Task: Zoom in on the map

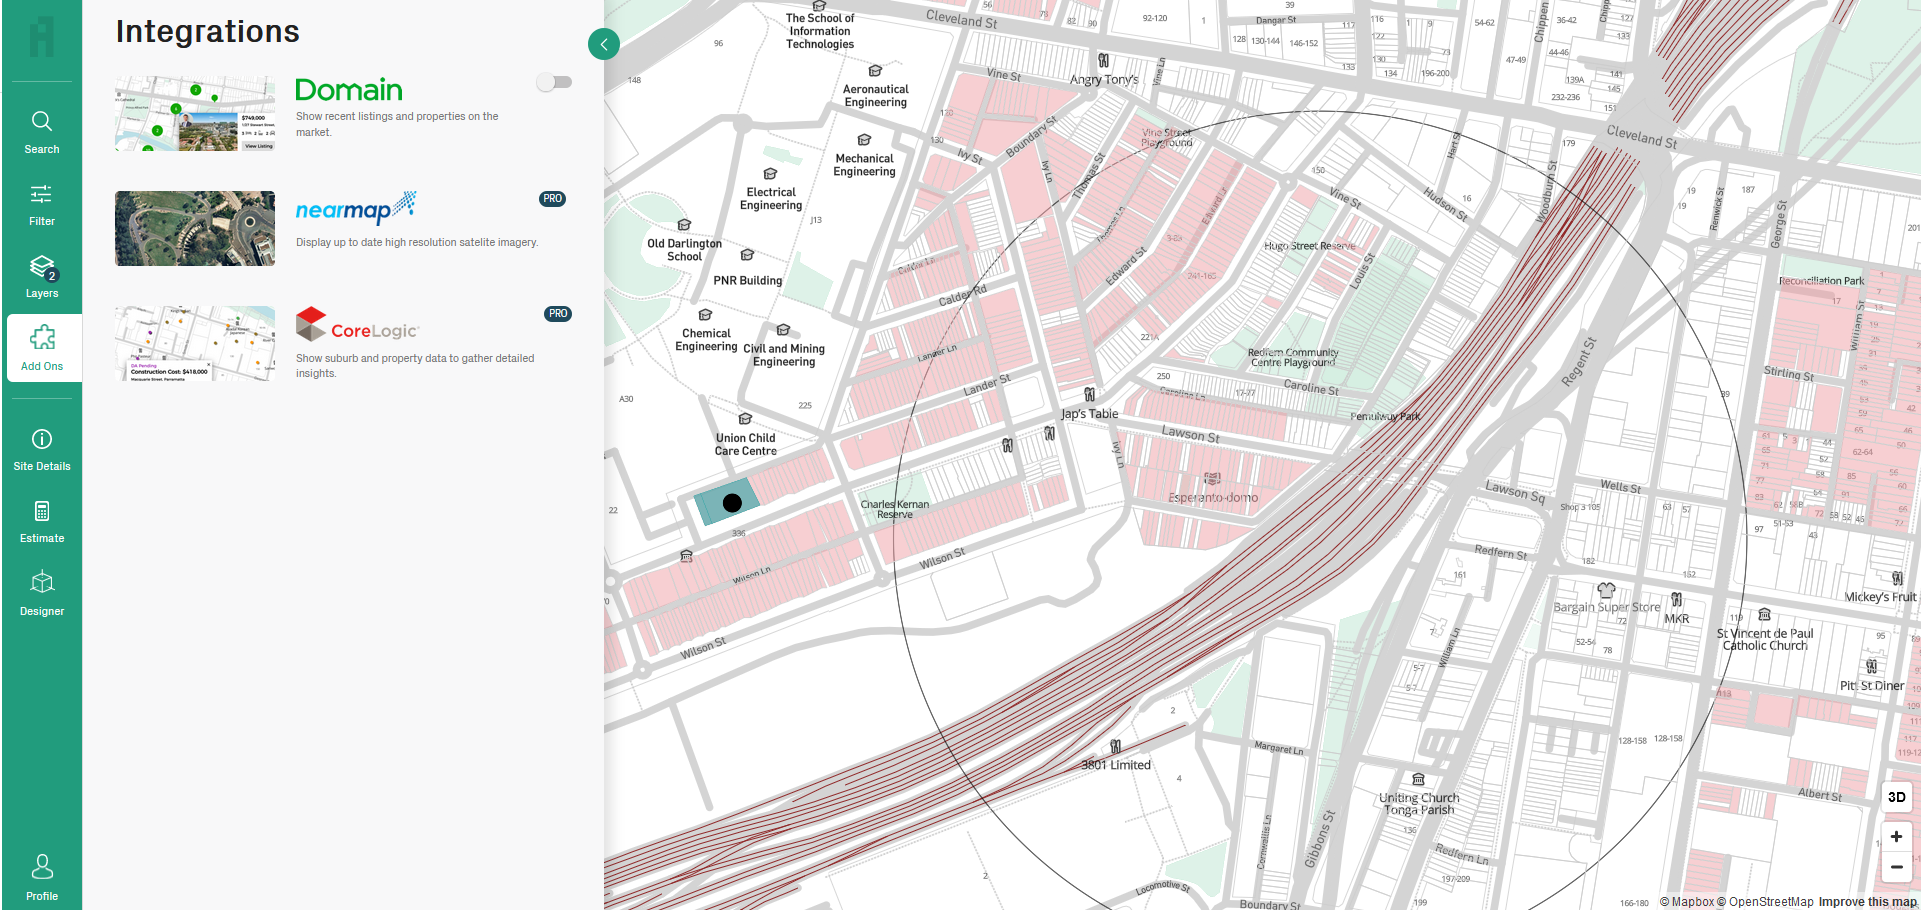Action: [x=1896, y=837]
